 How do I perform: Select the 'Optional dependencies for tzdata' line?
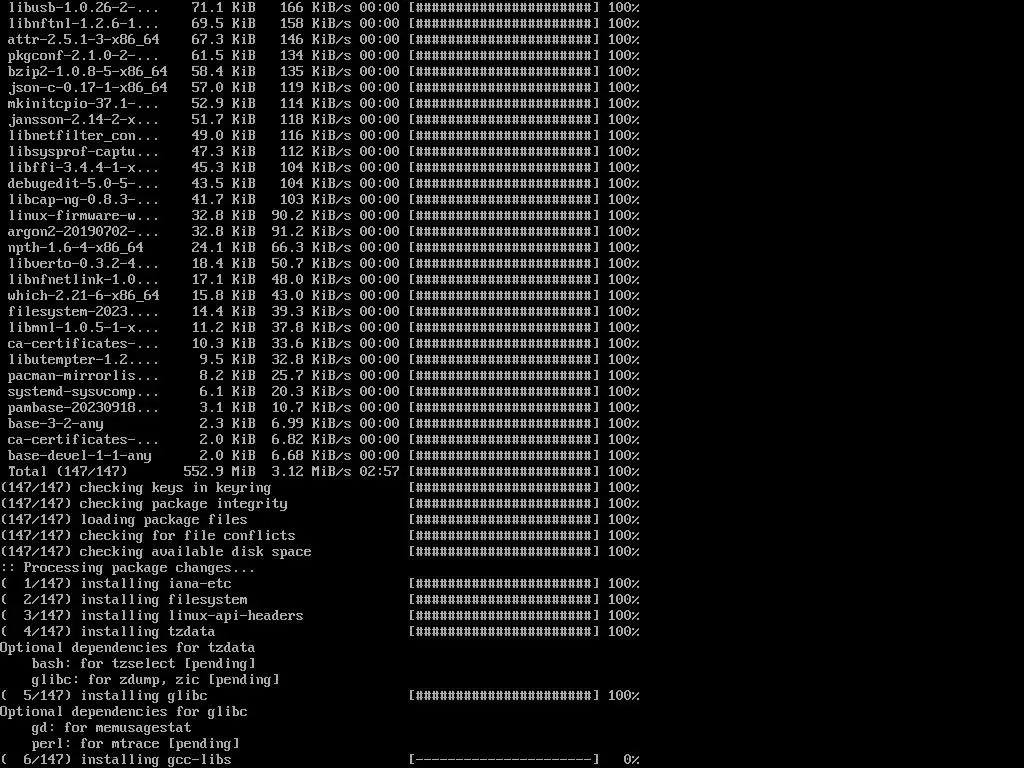click(x=128, y=648)
